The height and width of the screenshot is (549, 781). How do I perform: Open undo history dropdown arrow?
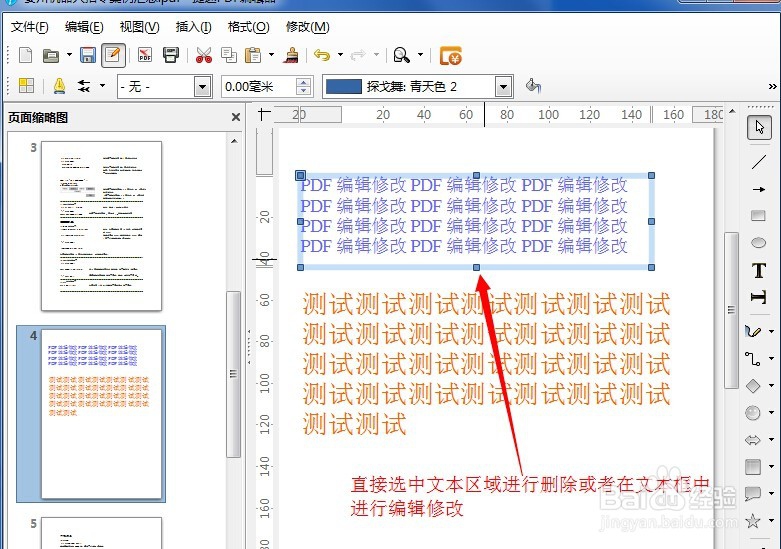click(x=340, y=54)
